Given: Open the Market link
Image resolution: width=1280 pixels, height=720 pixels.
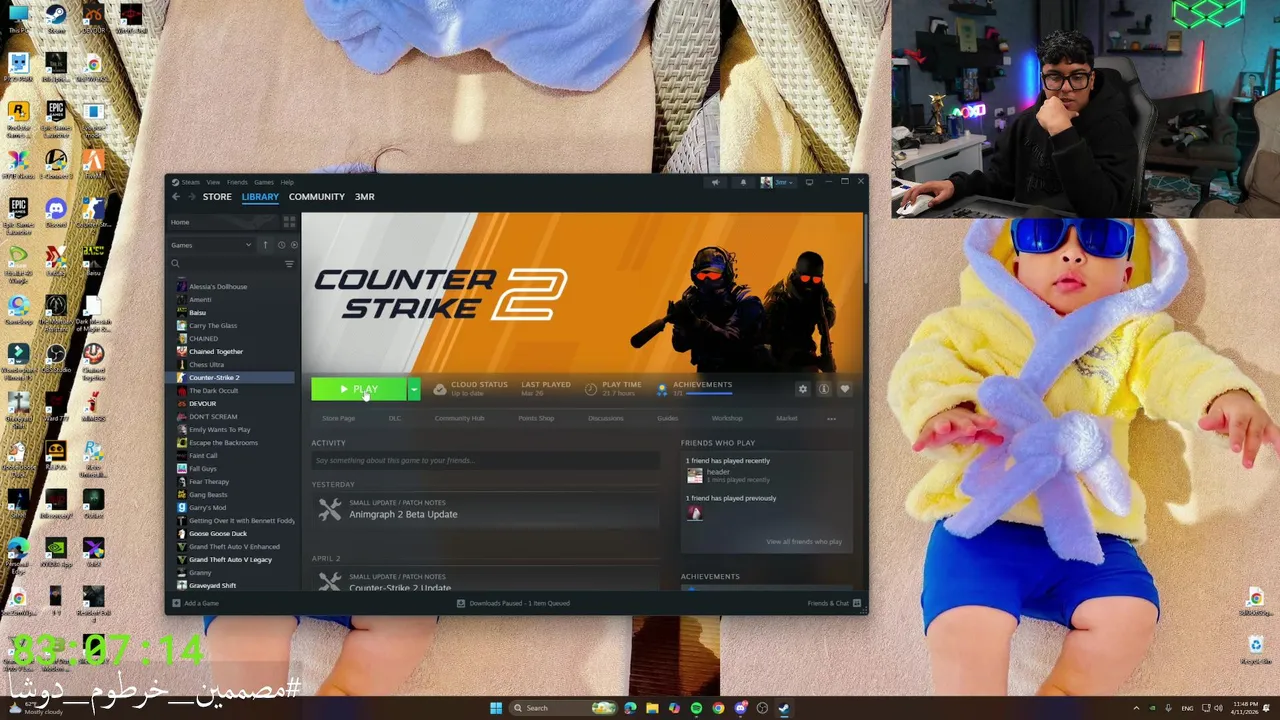Looking at the screenshot, I should pyautogui.click(x=787, y=418).
